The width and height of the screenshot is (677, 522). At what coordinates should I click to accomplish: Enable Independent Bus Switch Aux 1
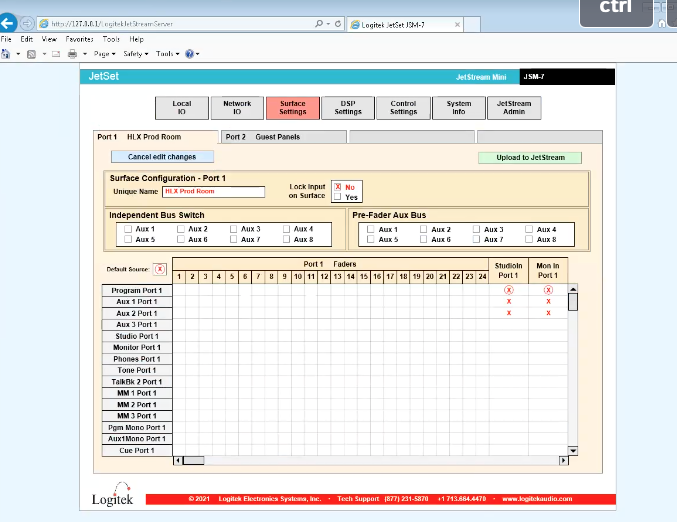(128, 229)
